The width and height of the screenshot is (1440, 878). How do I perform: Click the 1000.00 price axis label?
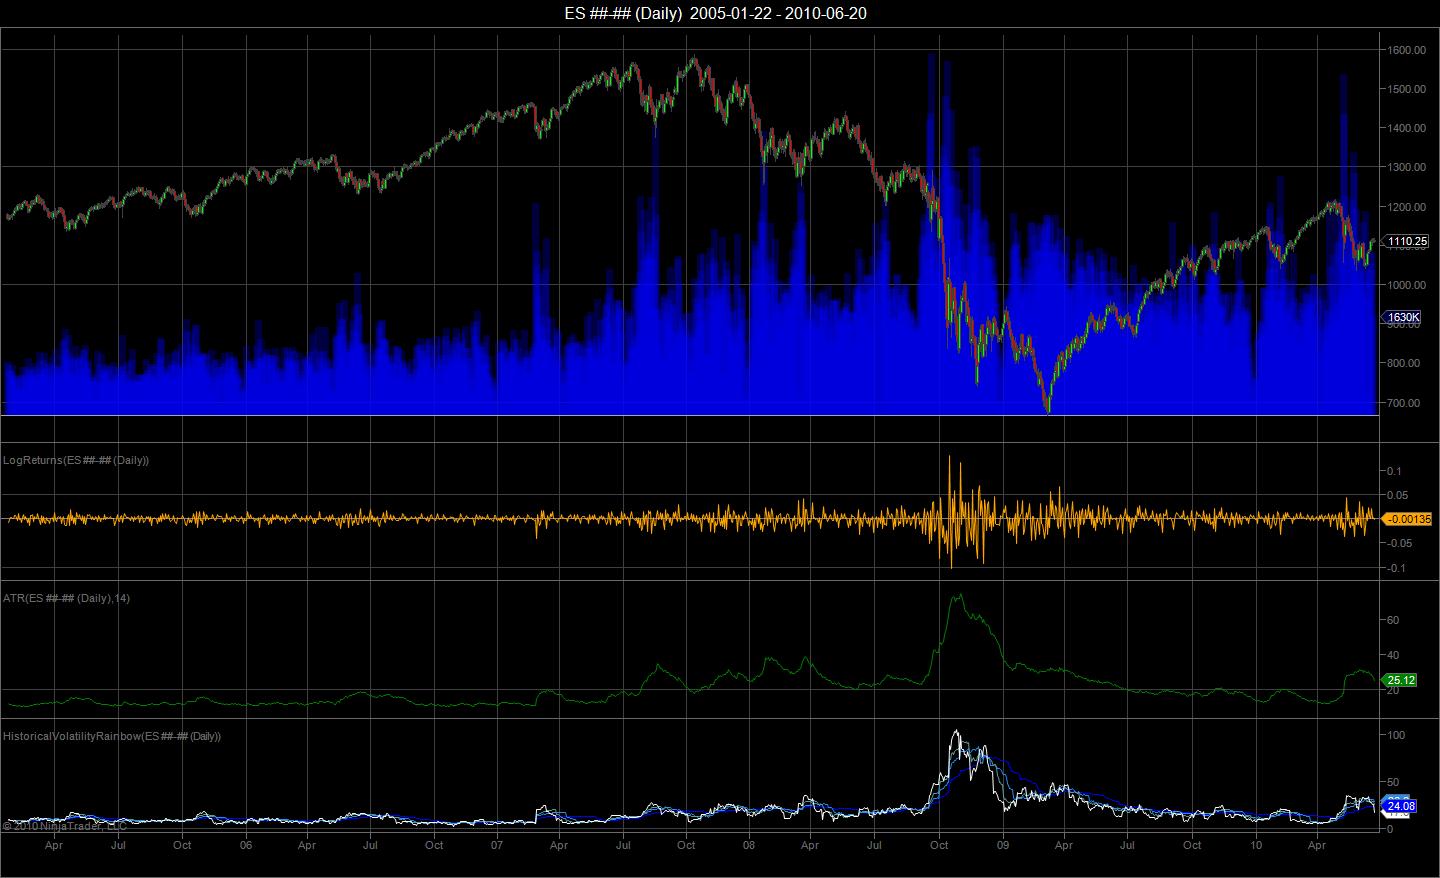click(x=1406, y=285)
